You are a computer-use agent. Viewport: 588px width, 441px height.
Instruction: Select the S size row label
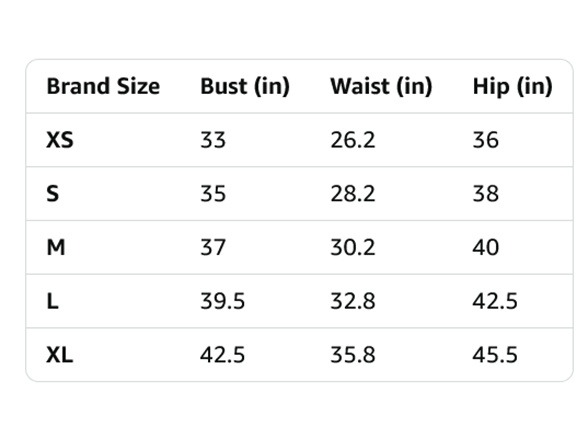pos(52,194)
